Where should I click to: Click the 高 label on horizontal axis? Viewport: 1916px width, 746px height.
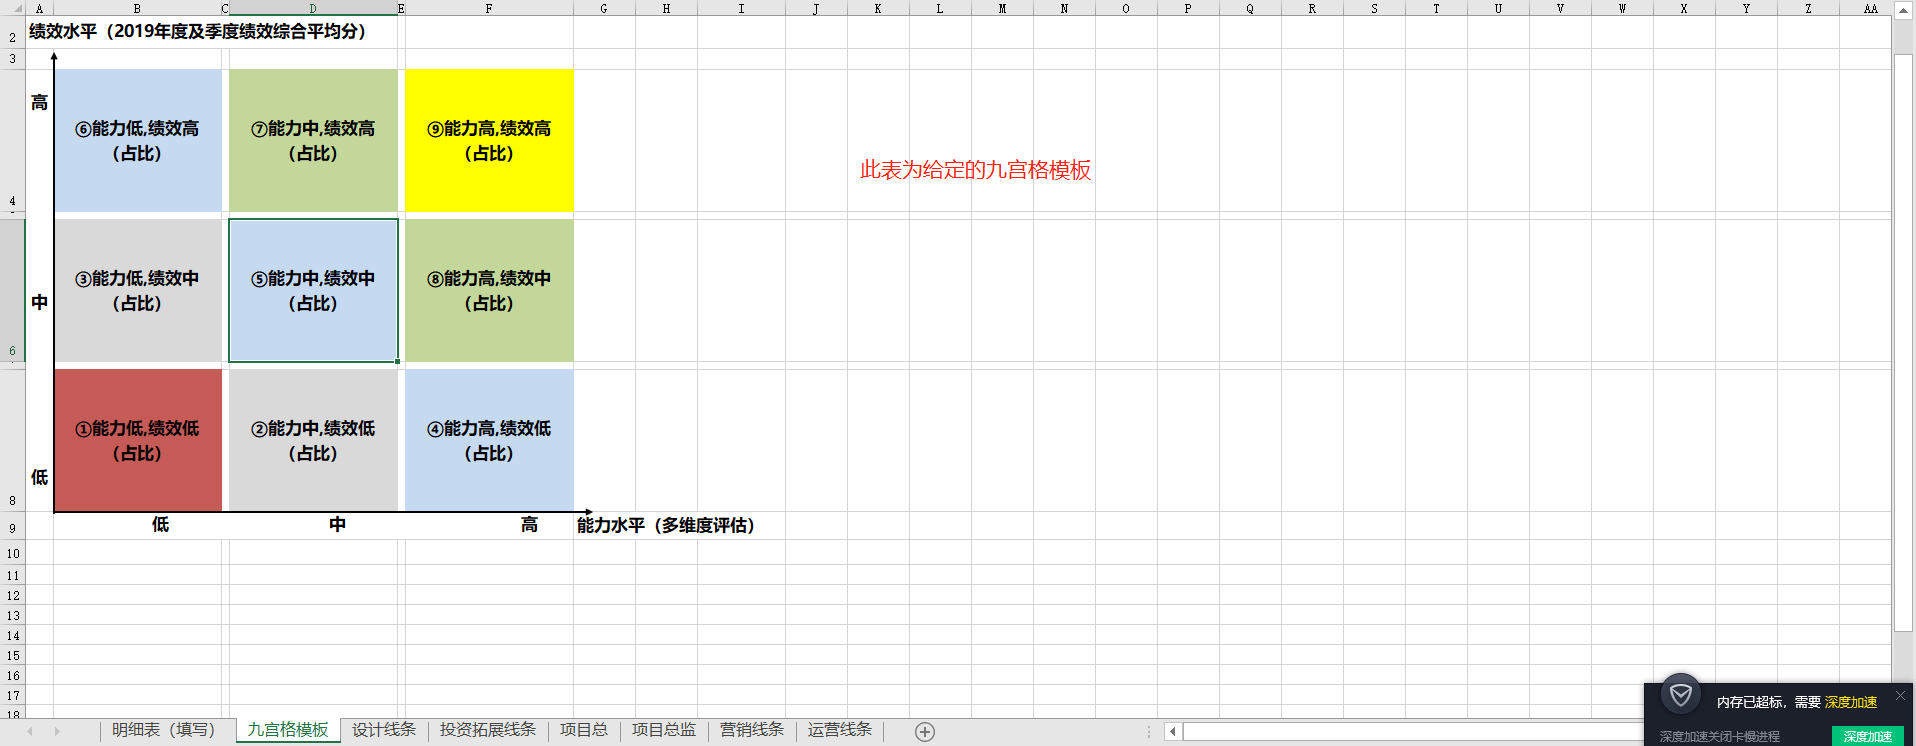click(529, 524)
